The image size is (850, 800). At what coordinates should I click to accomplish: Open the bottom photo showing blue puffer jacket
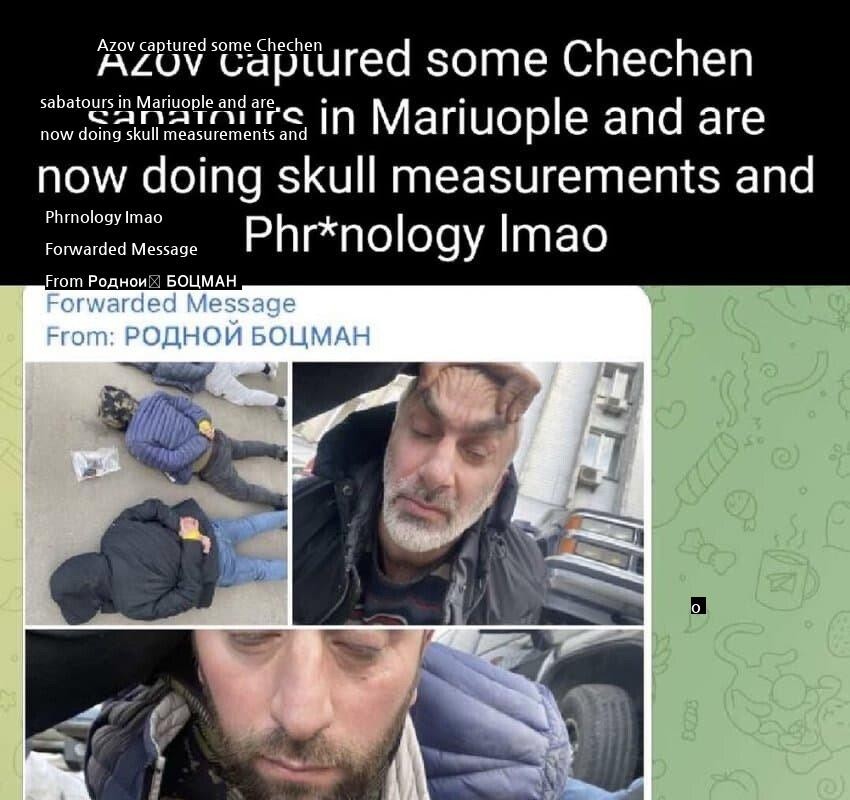click(334, 715)
